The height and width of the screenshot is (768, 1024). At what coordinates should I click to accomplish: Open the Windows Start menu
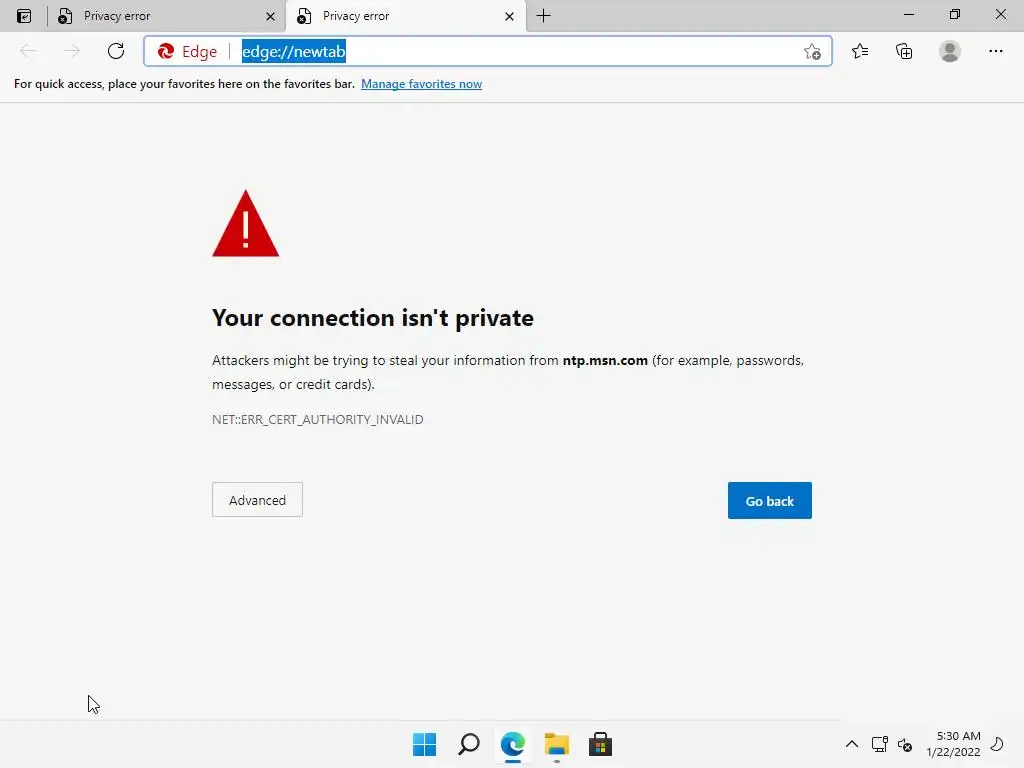[424, 744]
